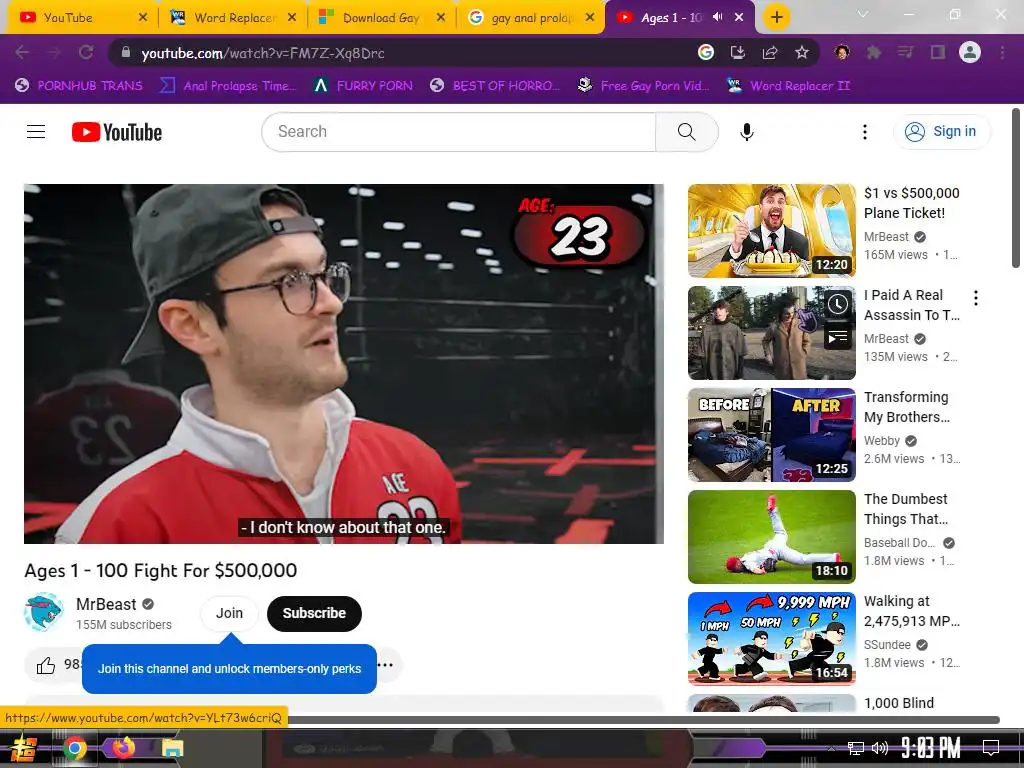Viewport: 1024px width, 768px height.
Task: Bookmark this page with the star icon
Action: coord(802,52)
